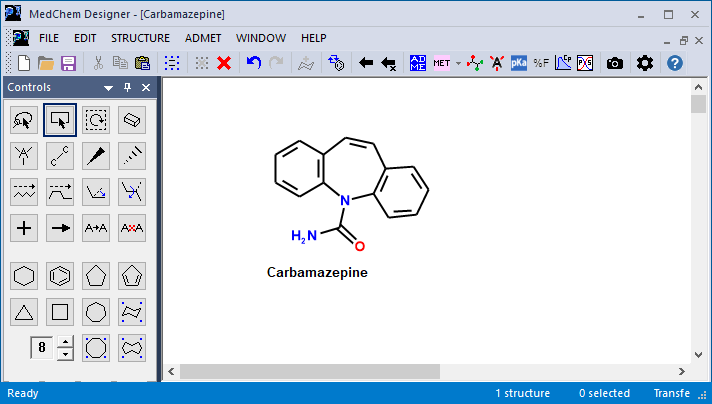Pick the cyclopentadiene ring template
Image resolution: width=712 pixels, height=404 pixels.
(132, 276)
